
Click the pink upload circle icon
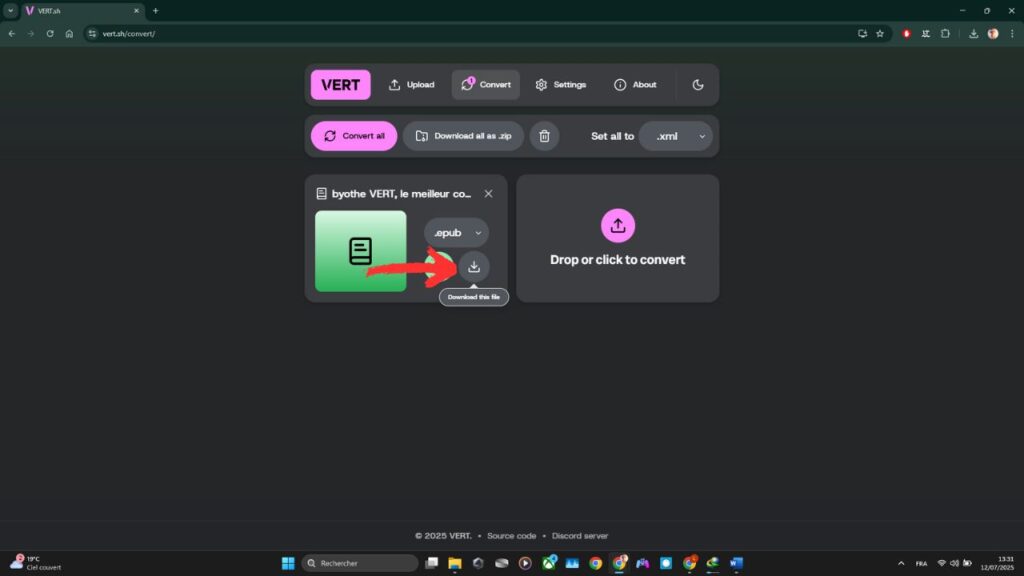618,225
